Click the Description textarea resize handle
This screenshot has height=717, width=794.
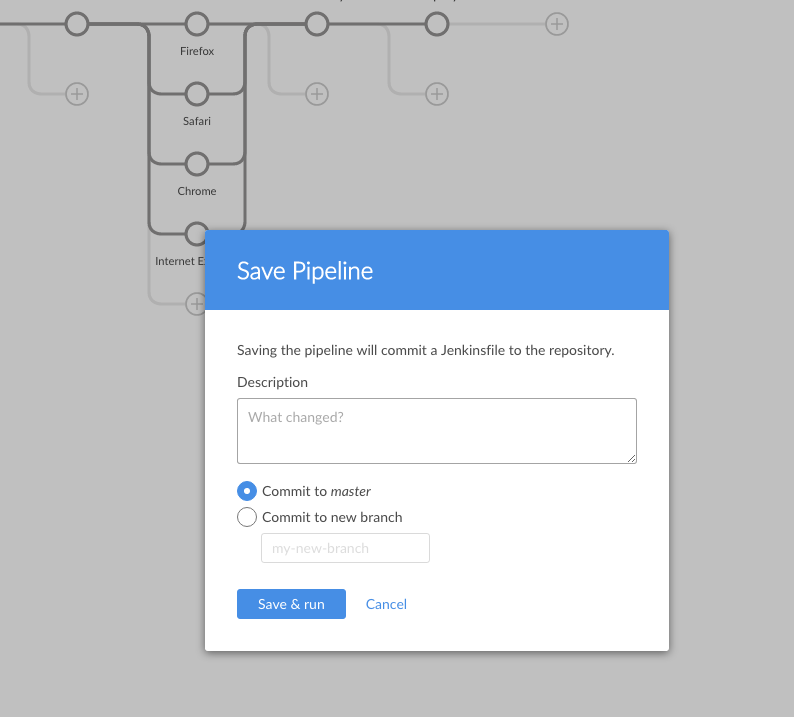tap(631, 458)
